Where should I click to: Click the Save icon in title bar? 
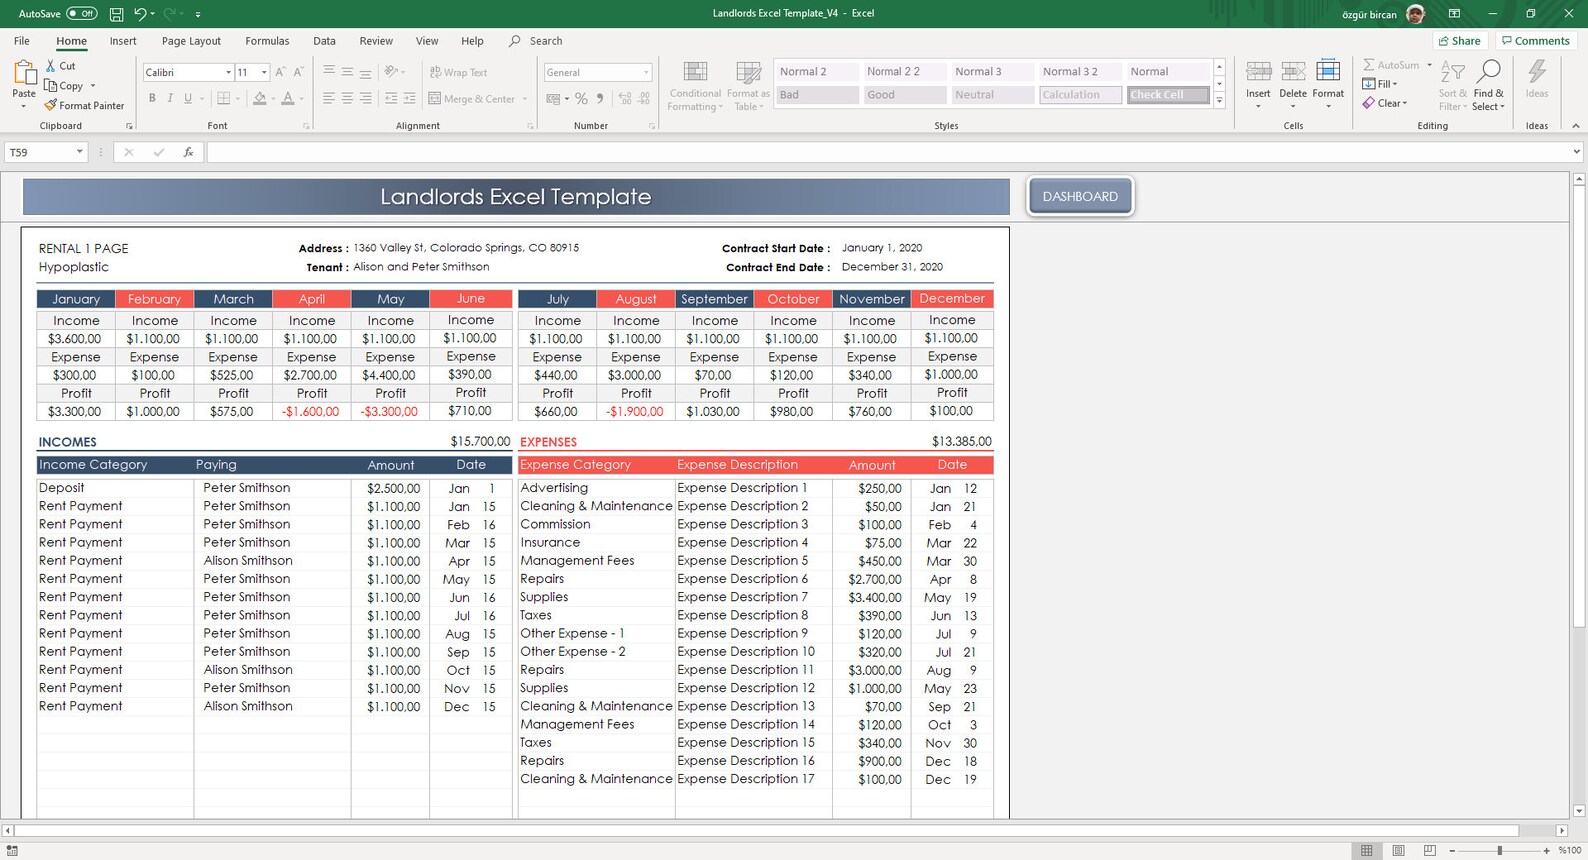click(116, 14)
